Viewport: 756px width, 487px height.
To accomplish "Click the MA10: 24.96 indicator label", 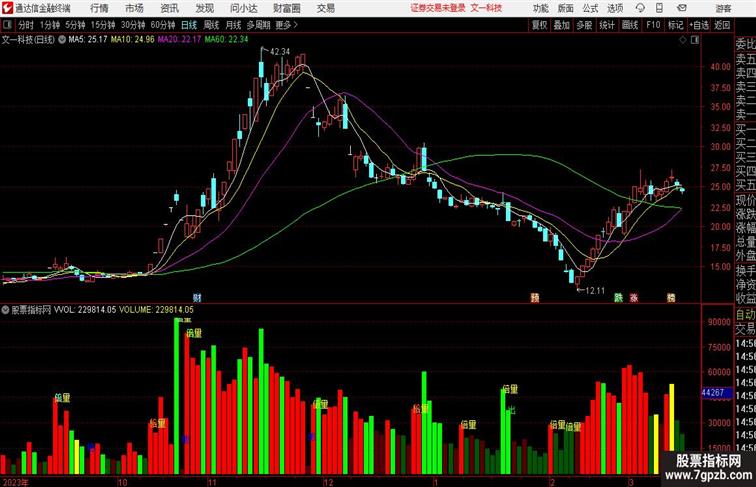I will pyautogui.click(x=133, y=40).
